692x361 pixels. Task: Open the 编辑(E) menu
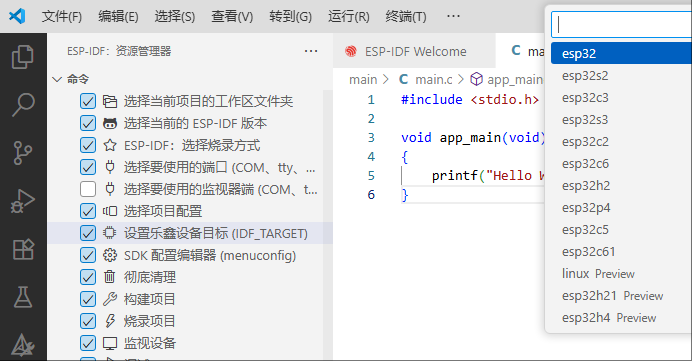pos(118,17)
